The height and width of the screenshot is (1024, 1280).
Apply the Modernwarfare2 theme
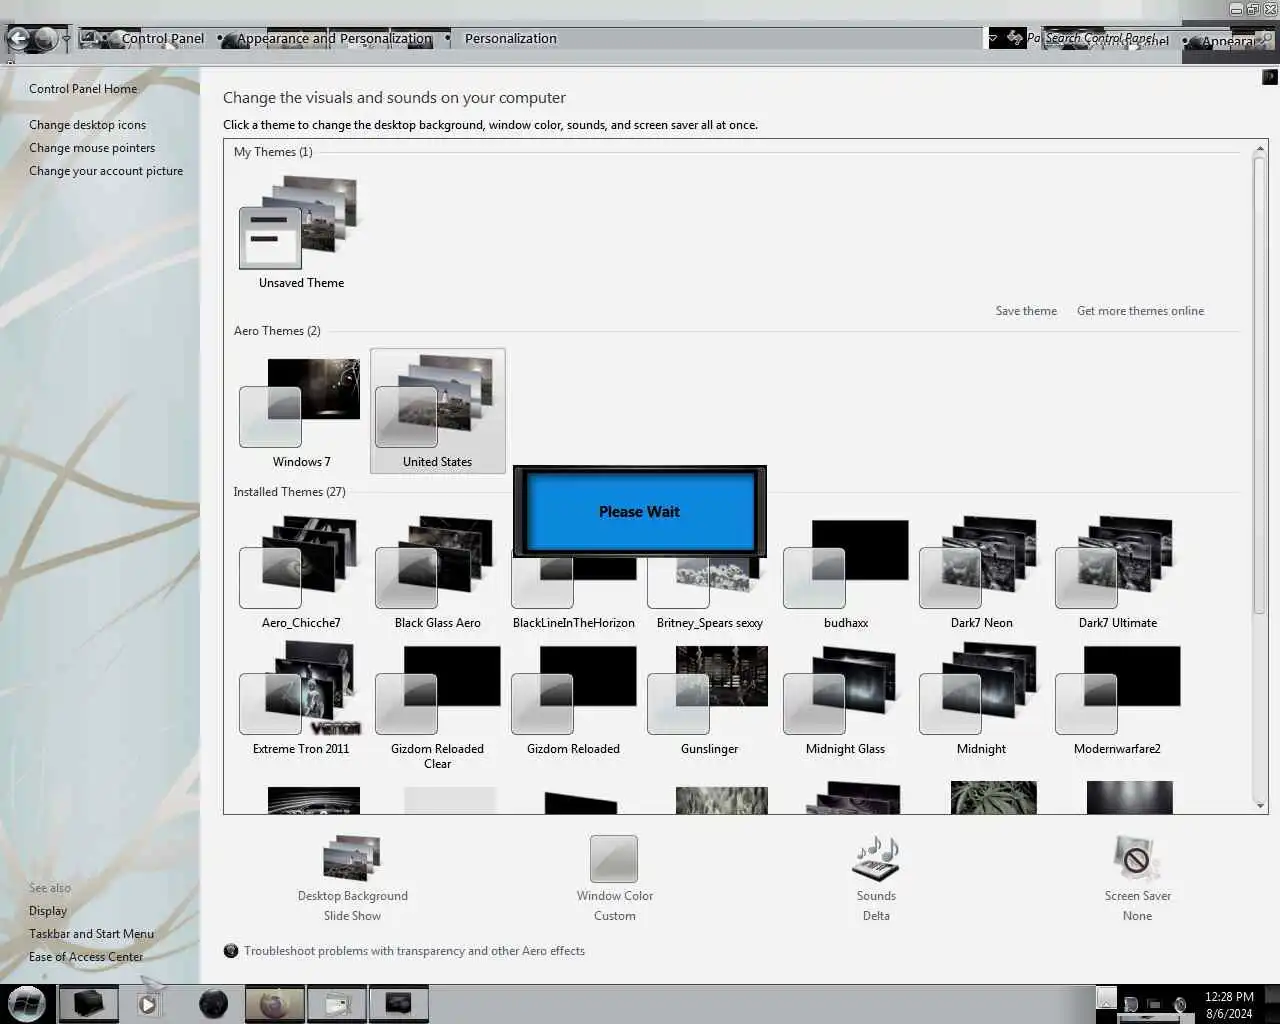click(x=1117, y=699)
